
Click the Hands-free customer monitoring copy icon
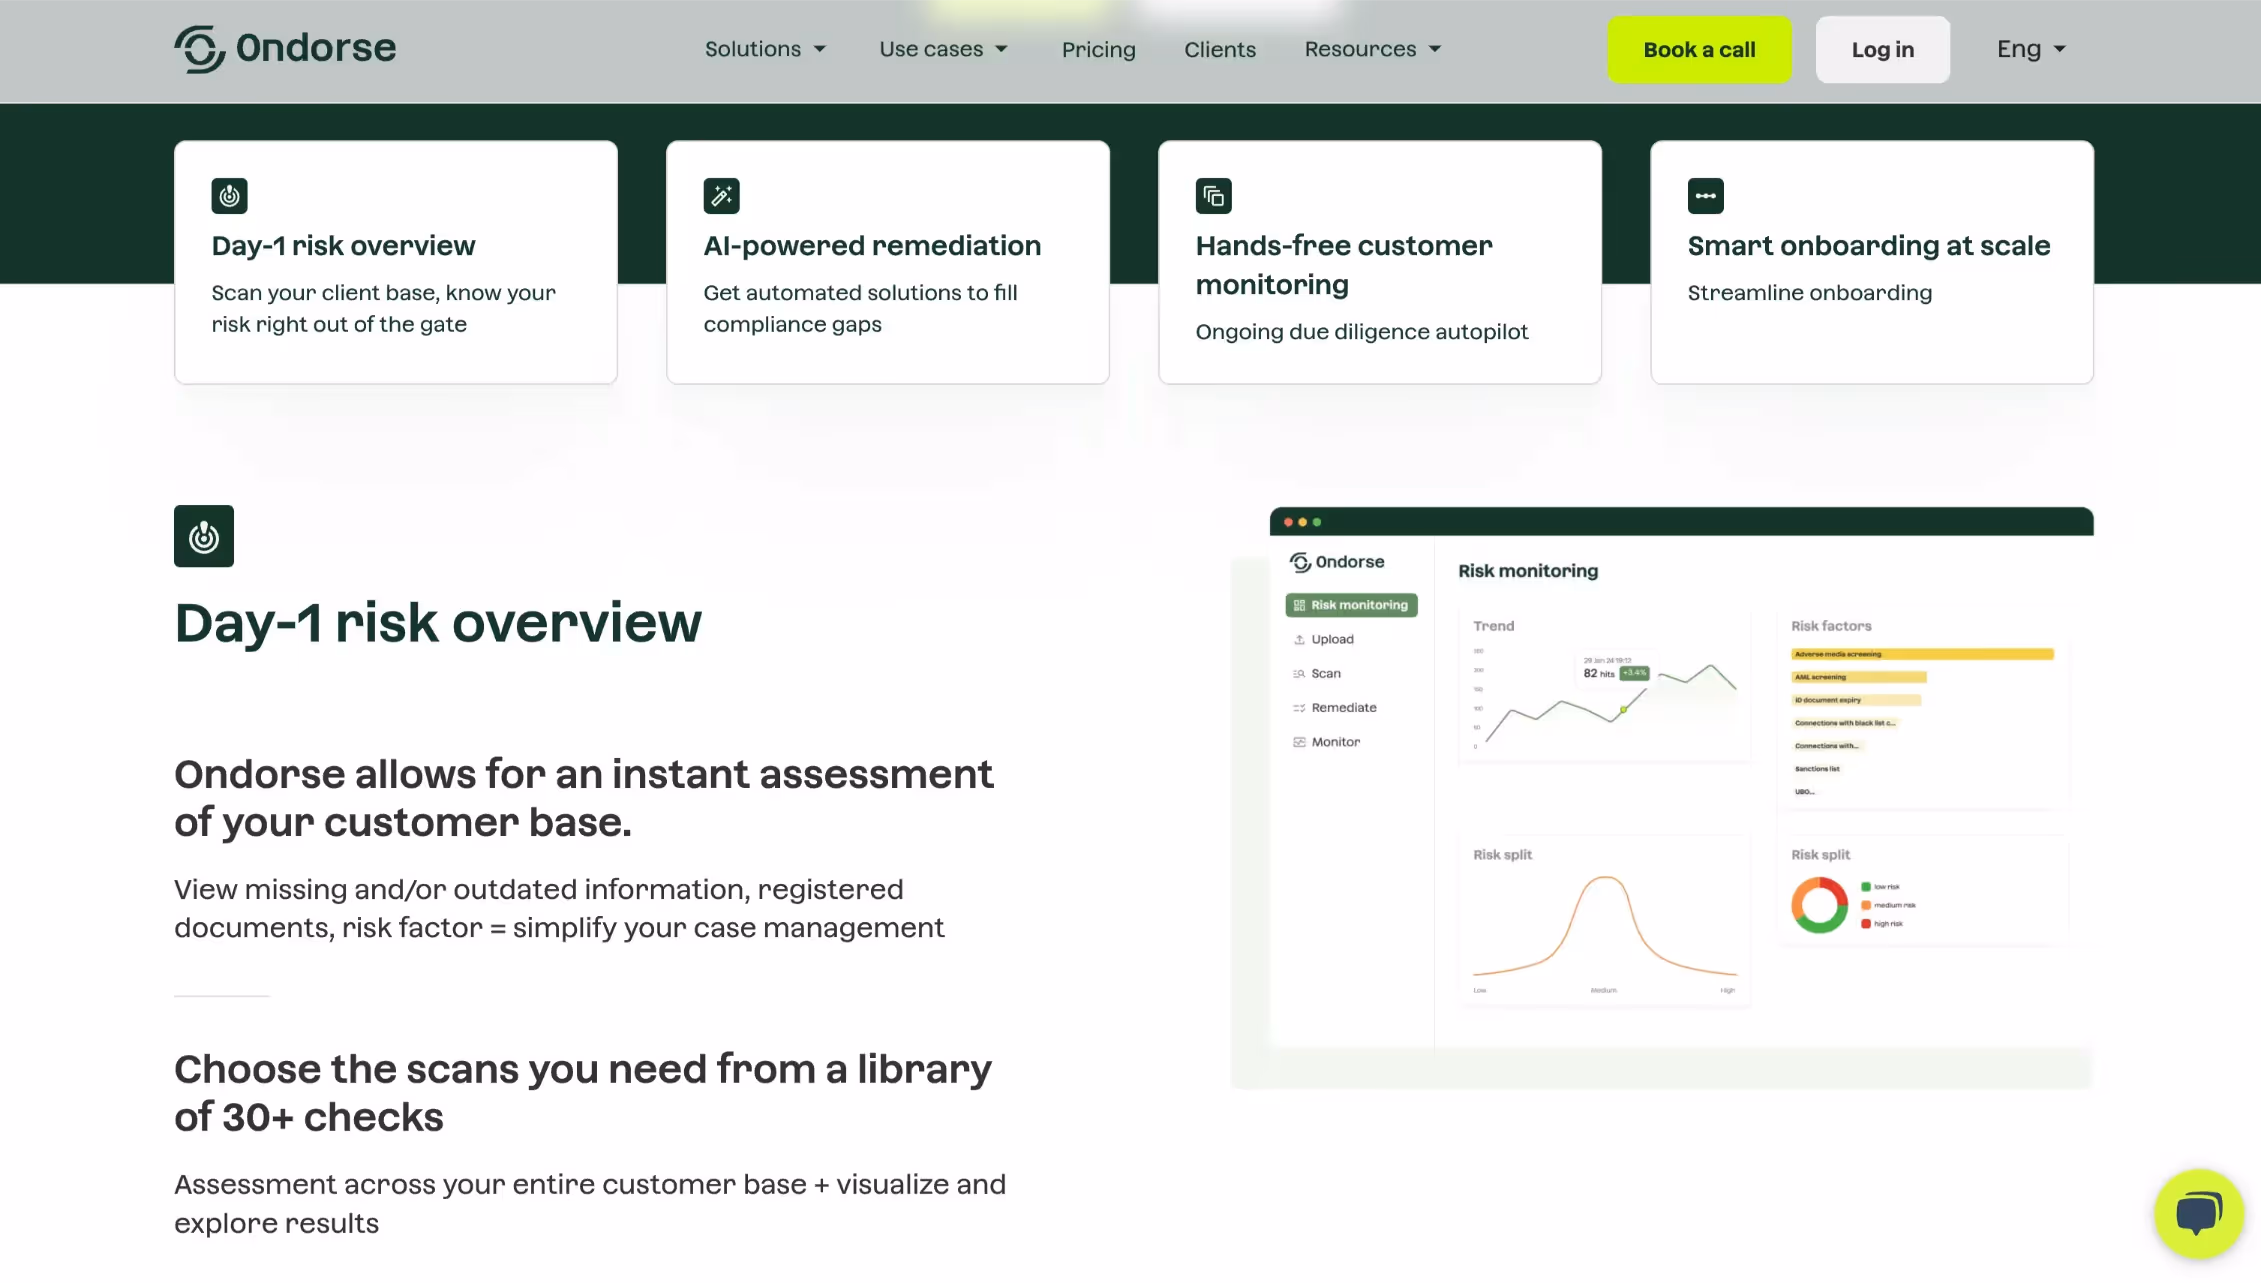(1213, 196)
